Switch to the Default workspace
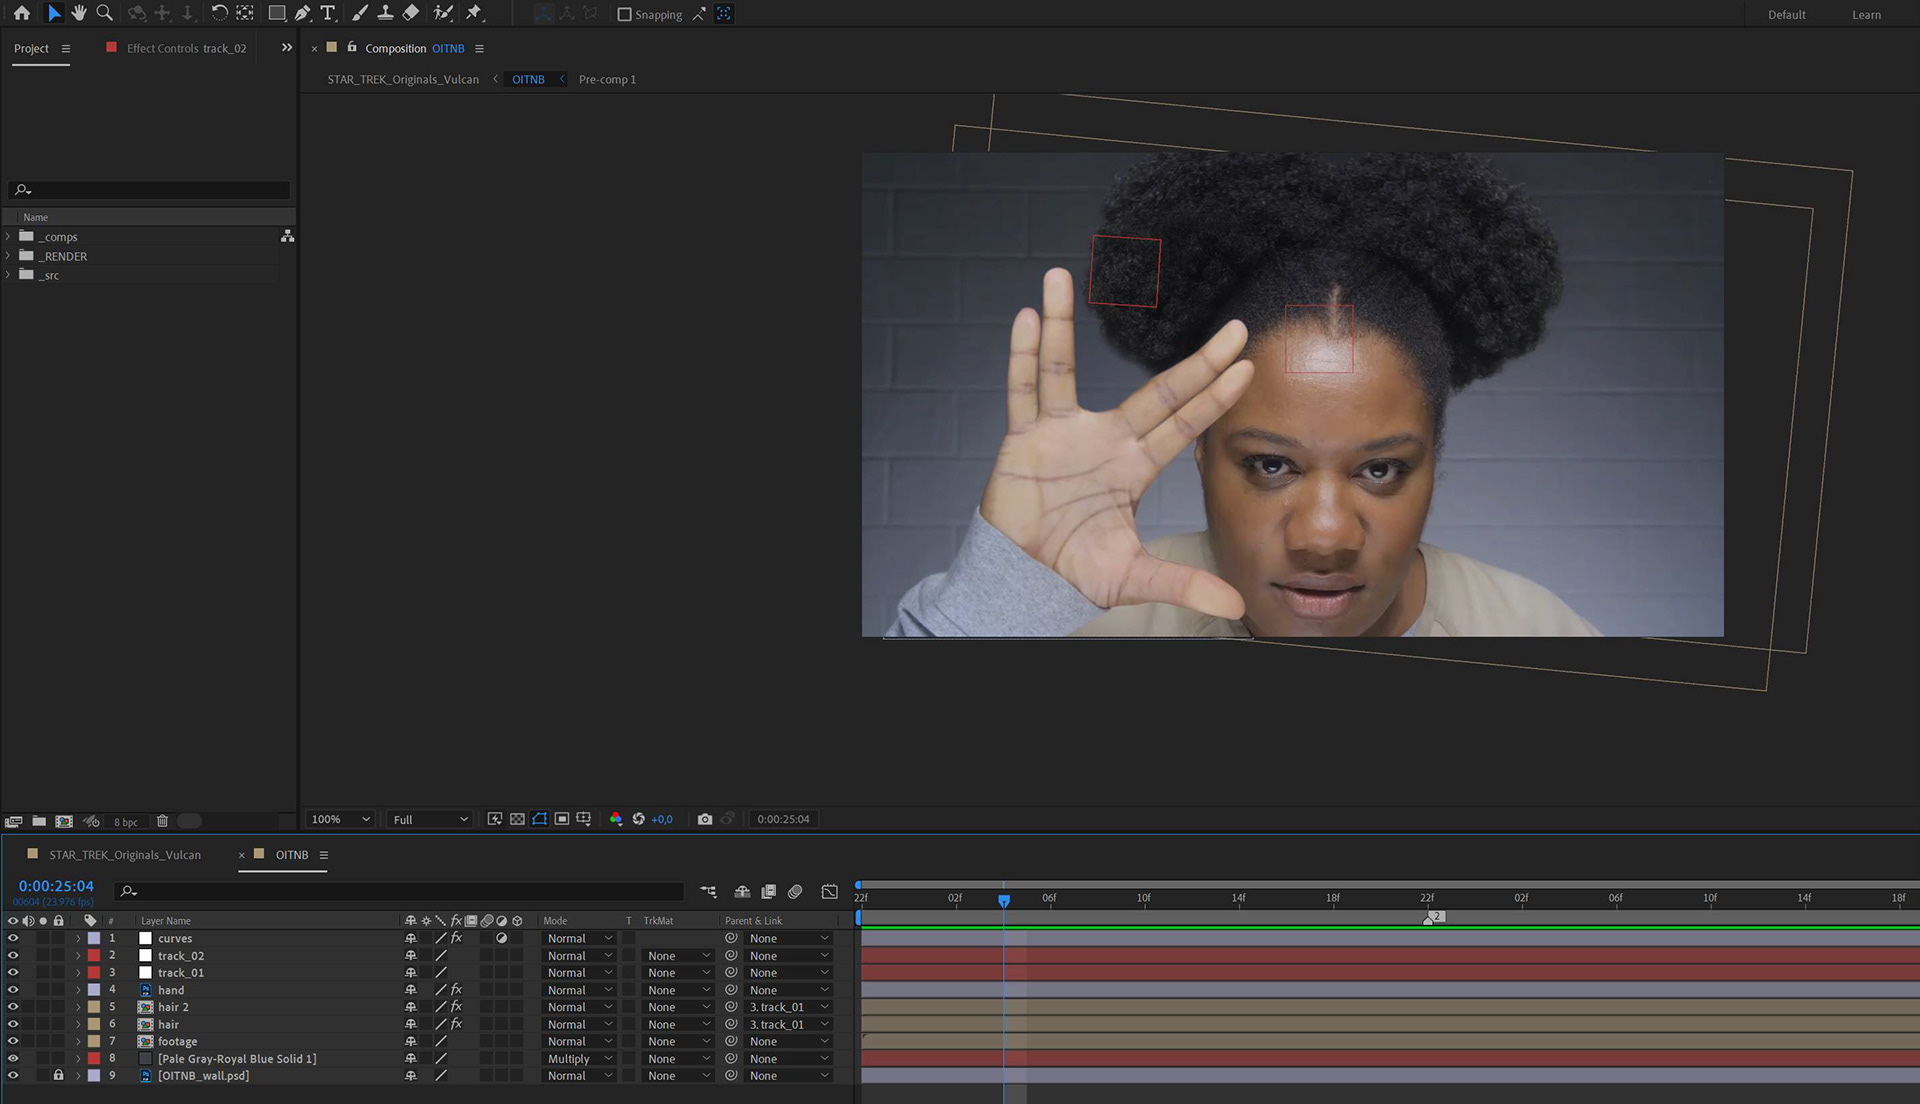This screenshot has width=1920, height=1104. click(1787, 14)
